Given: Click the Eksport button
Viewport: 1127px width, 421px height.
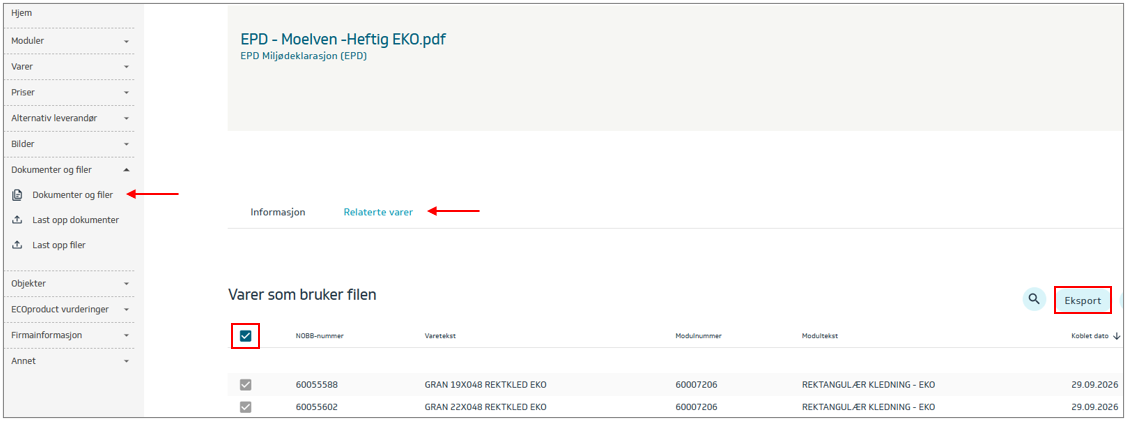Looking at the screenshot, I should click(x=1082, y=300).
